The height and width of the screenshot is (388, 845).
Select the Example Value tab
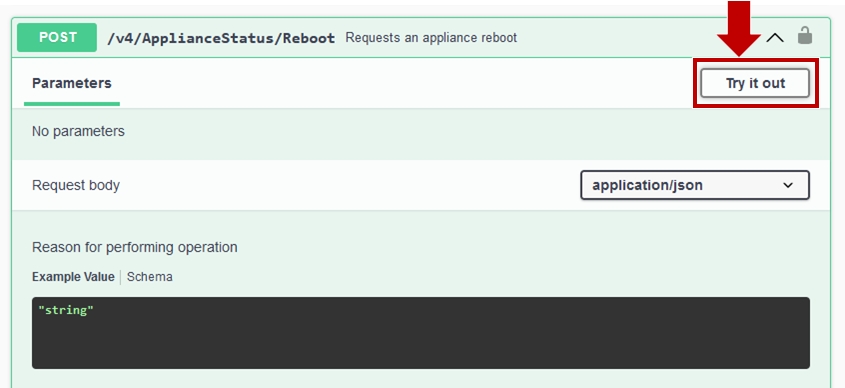pos(73,277)
